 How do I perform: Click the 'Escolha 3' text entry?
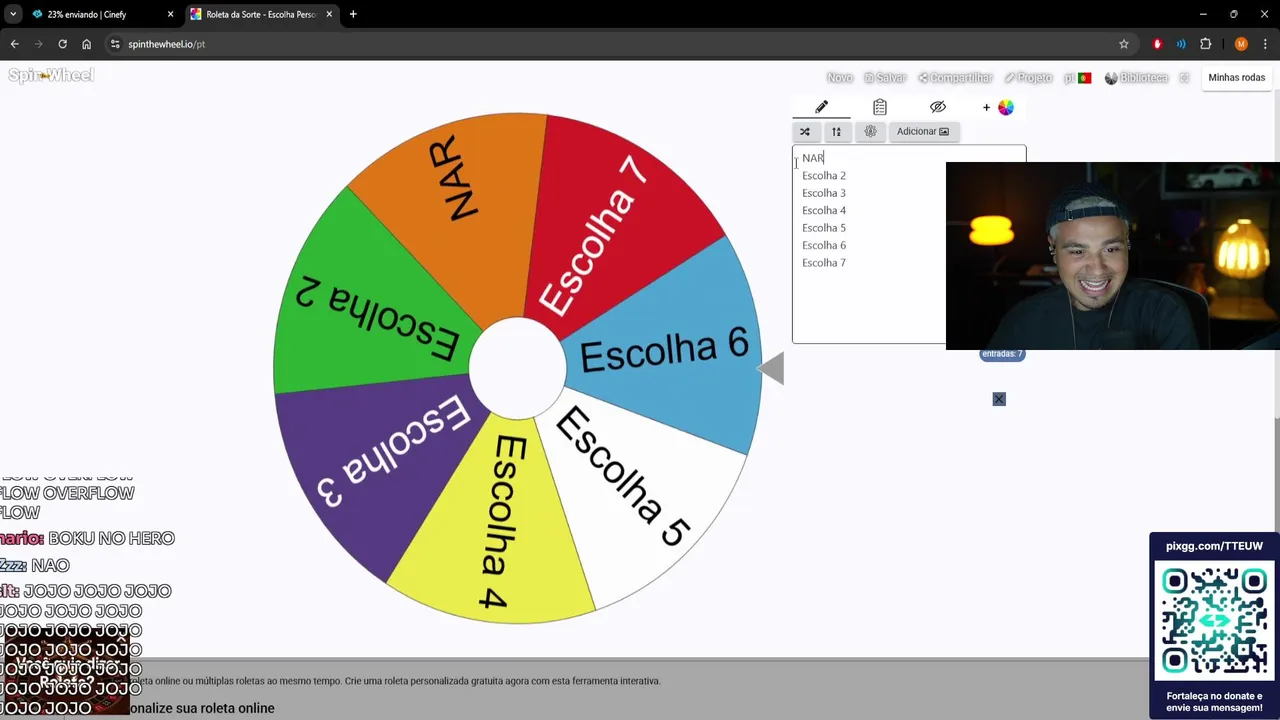click(824, 193)
